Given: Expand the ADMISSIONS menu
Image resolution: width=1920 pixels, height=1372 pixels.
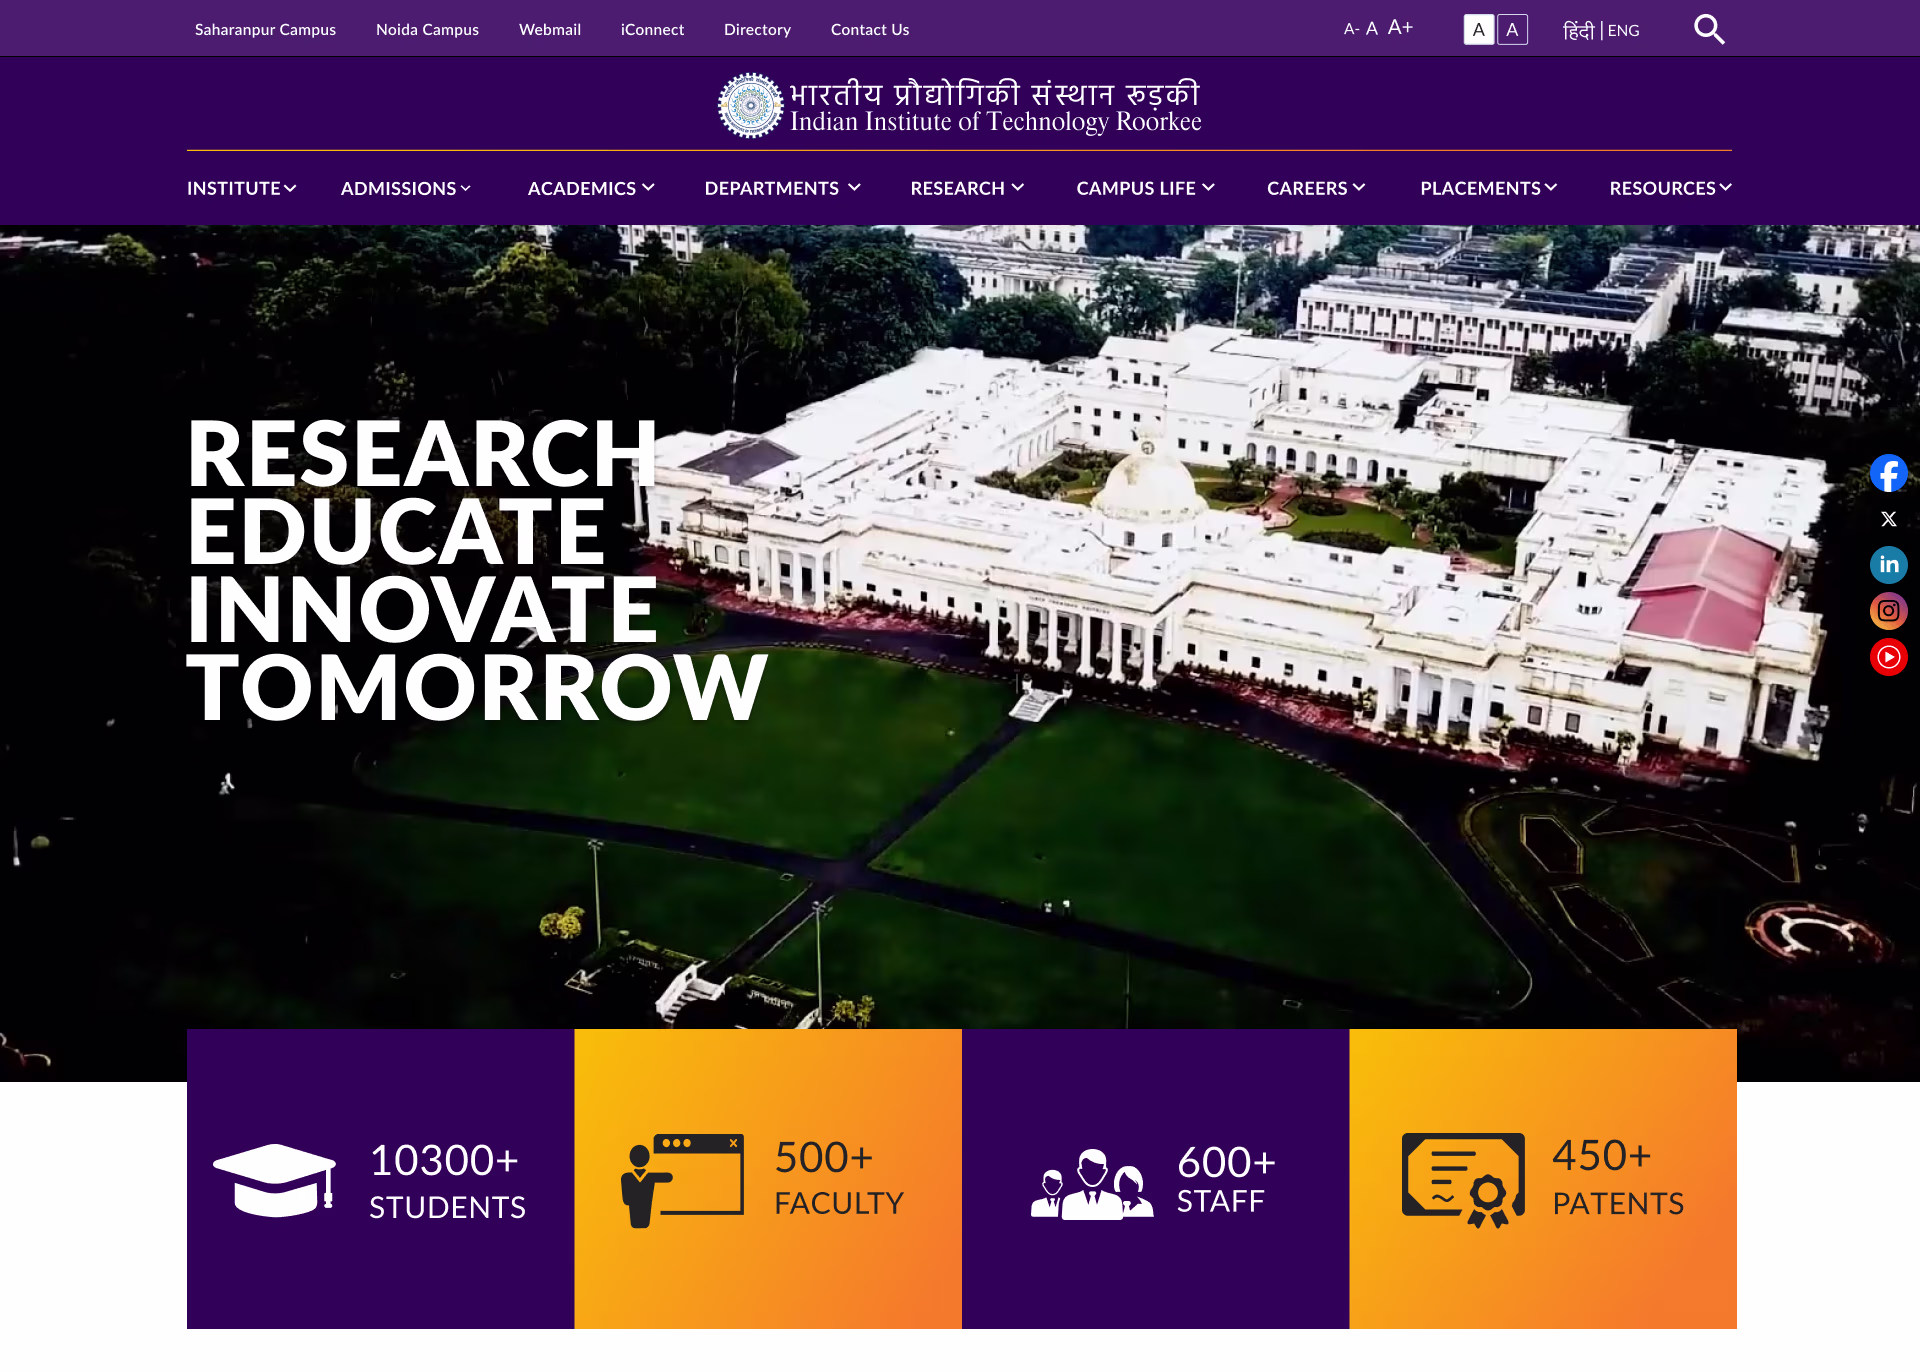Looking at the screenshot, I should coord(406,188).
